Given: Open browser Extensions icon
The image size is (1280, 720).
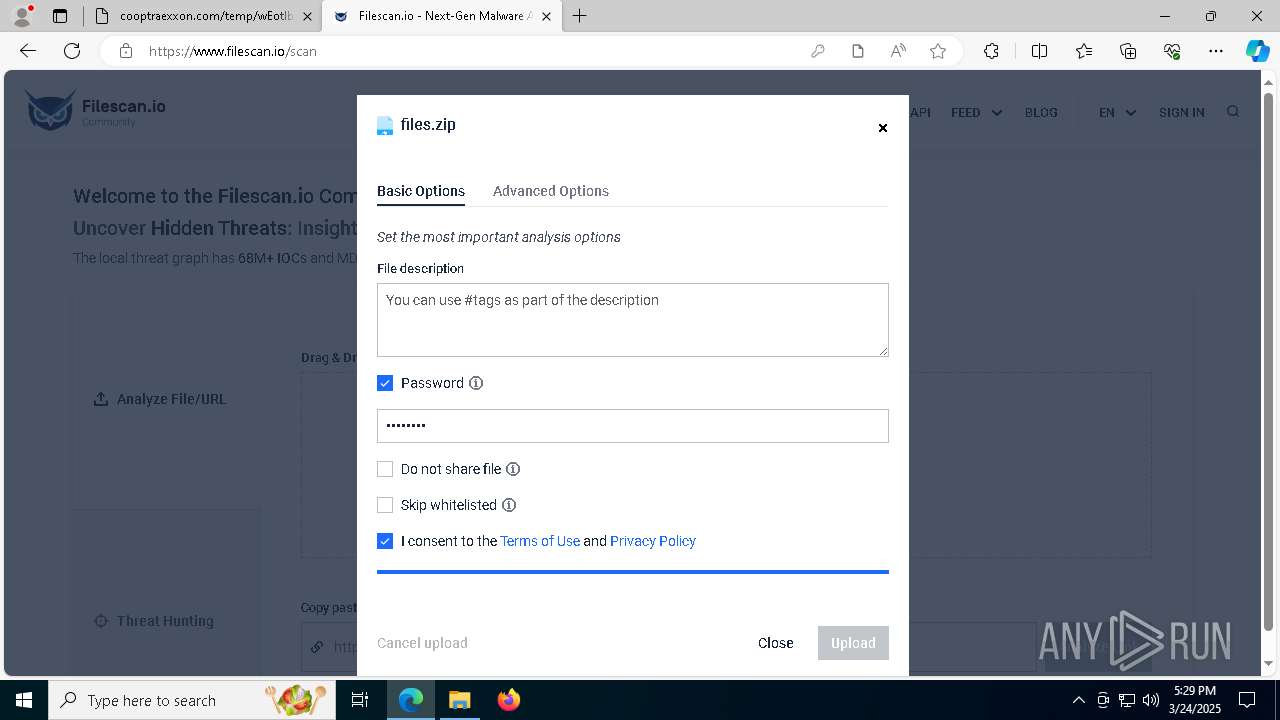Looking at the screenshot, I should [991, 51].
